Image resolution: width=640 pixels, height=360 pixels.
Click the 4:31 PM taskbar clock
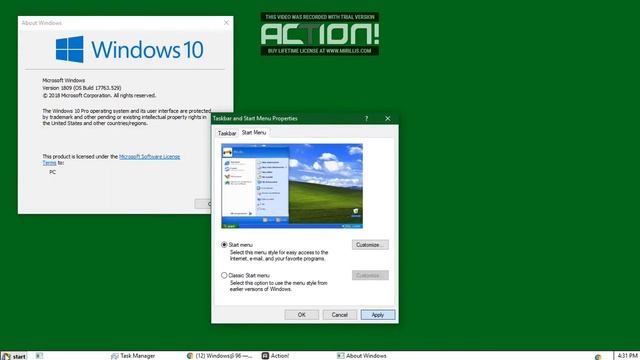[627, 356]
